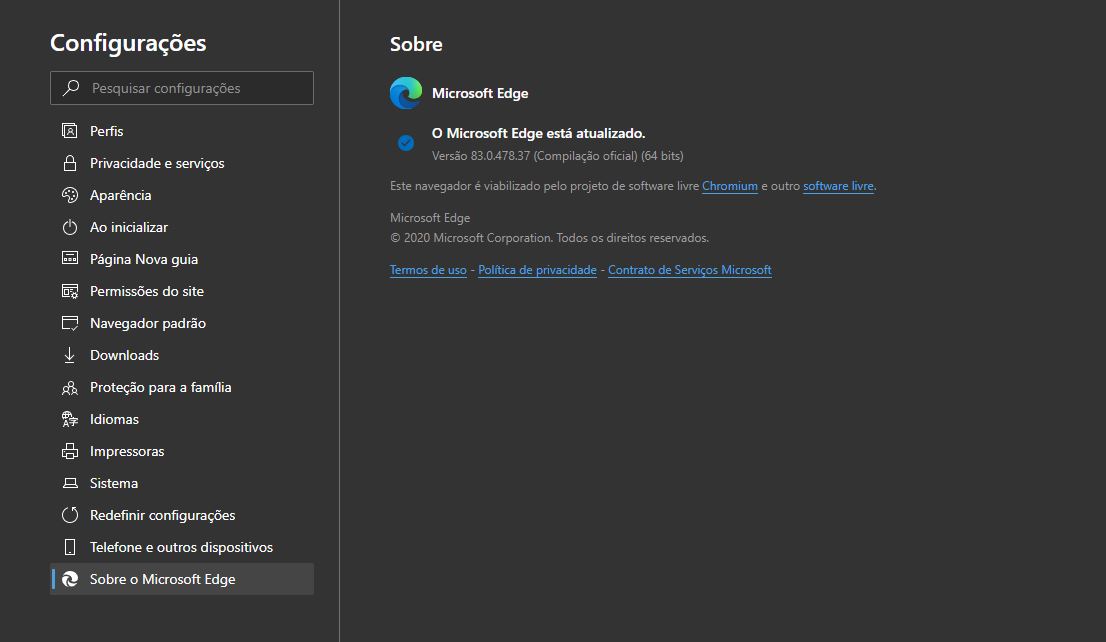Click the Aparência palette icon
This screenshot has width=1106, height=642.
(x=70, y=195)
